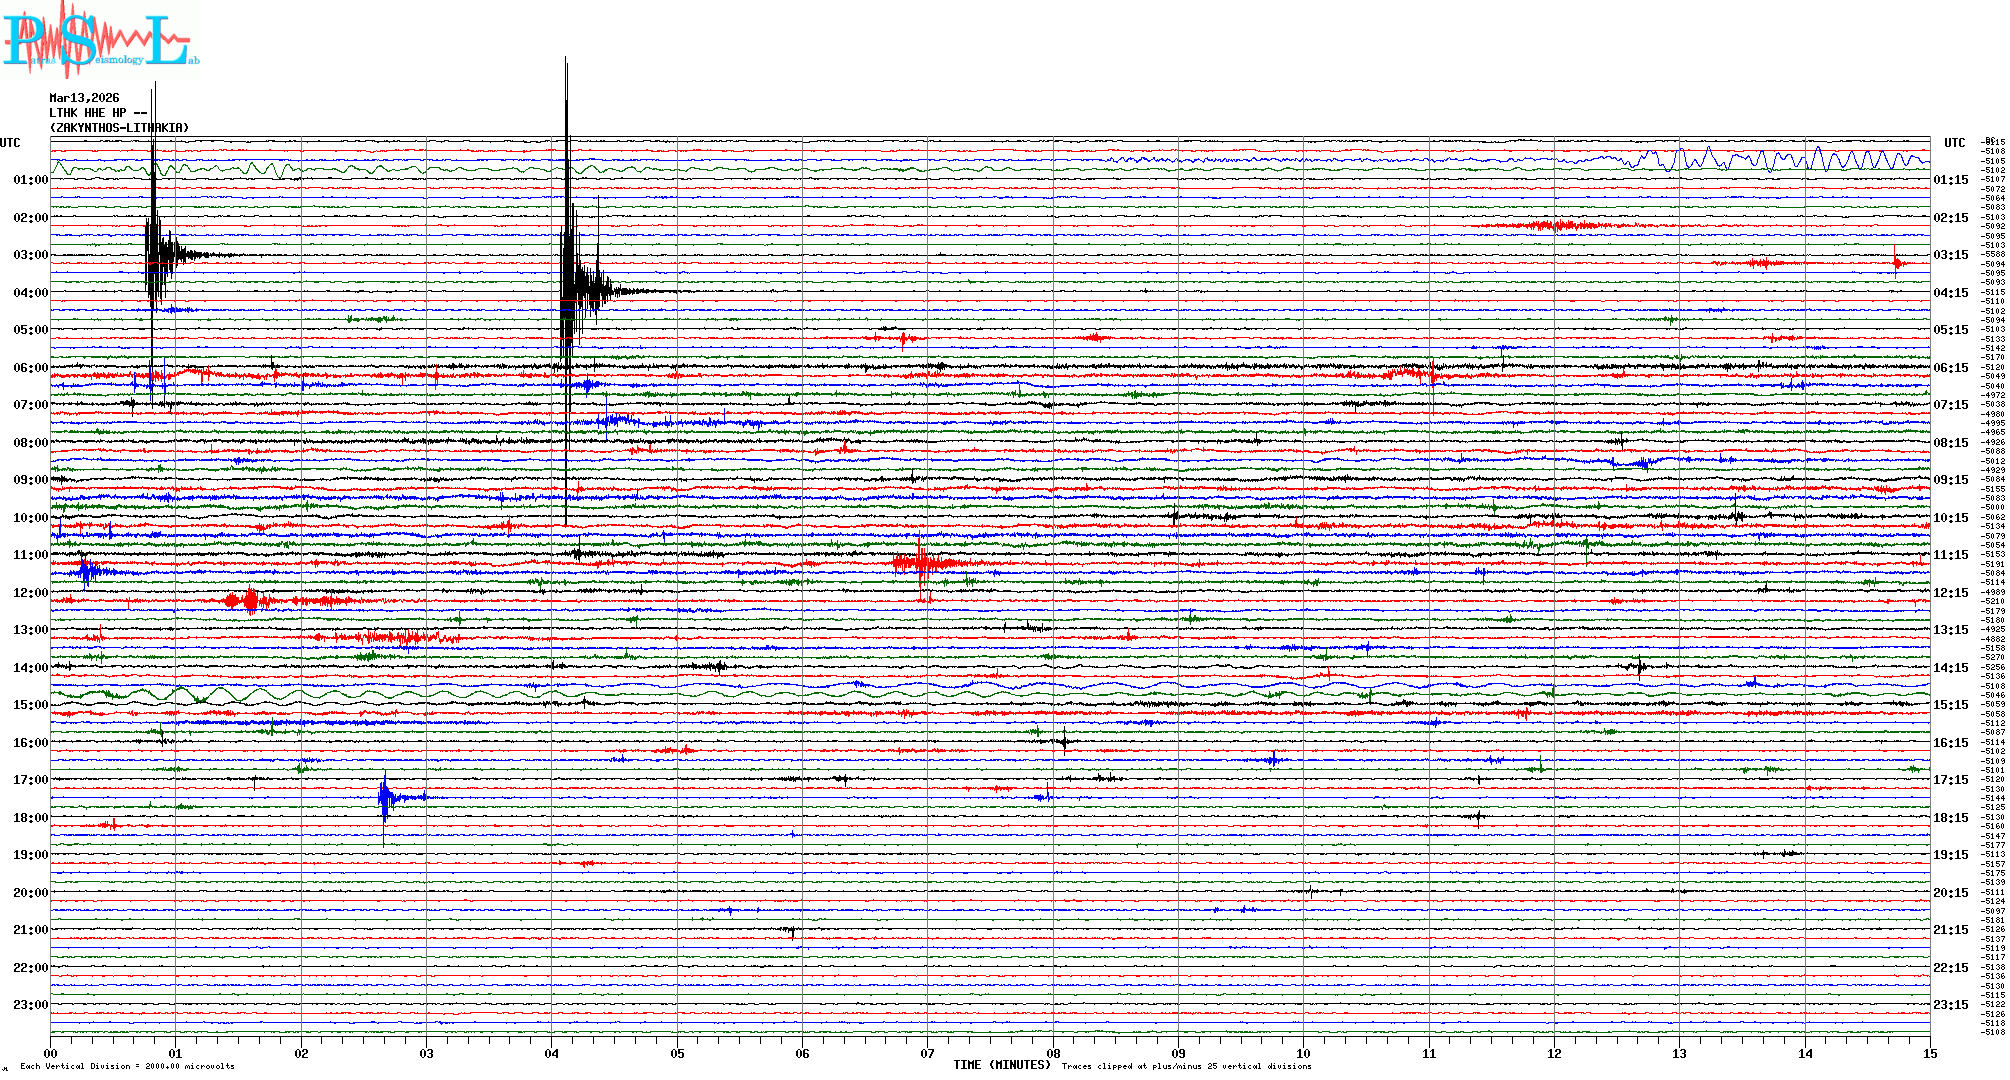Click the red event burst on the 12:00 trace
Image resolution: width=2010 pixels, height=1080 pixels.
click(x=248, y=600)
